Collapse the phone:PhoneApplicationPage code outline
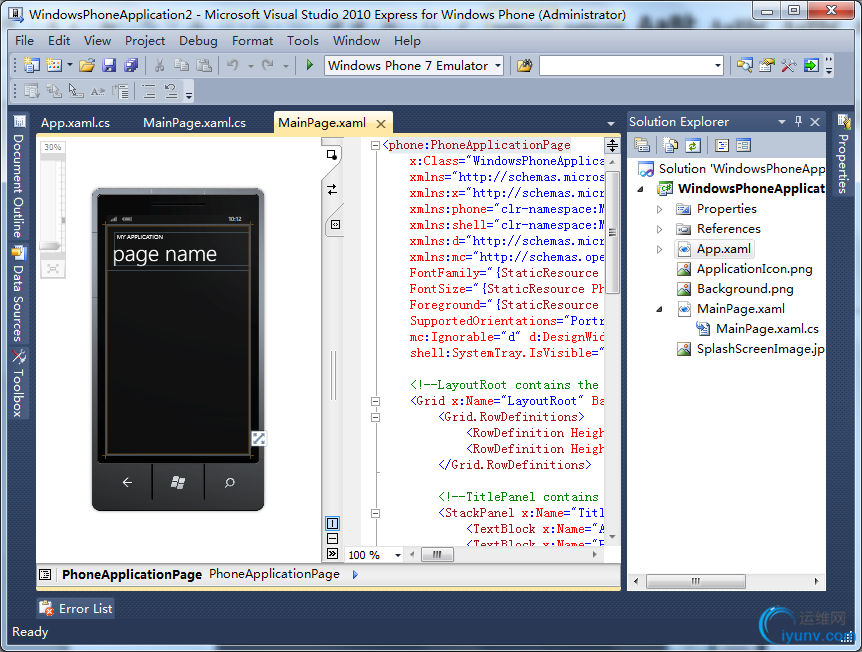The height and width of the screenshot is (652, 862). coord(375,146)
